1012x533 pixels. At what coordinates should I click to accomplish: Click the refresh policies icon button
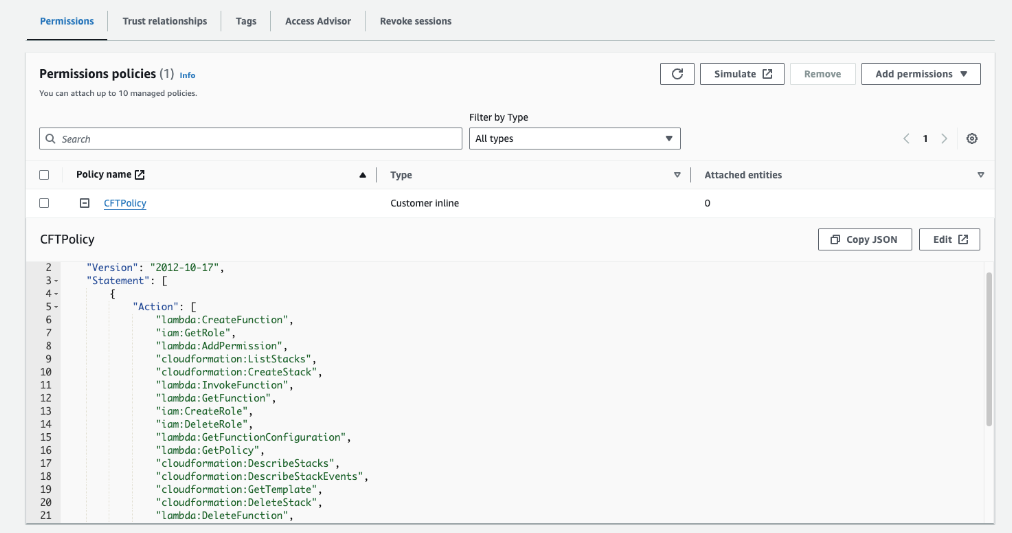pyautogui.click(x=677, y=74)
